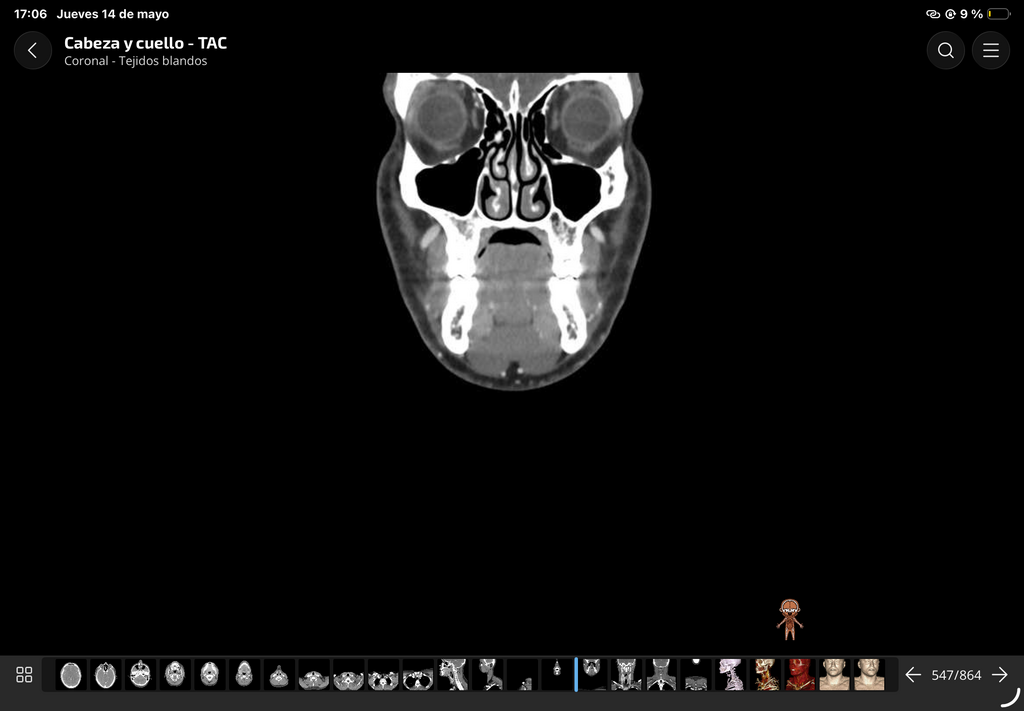This screenshot has height=711, width=1024.
Task: Tap the battery indicator in status bar
Action: (999, 14)
